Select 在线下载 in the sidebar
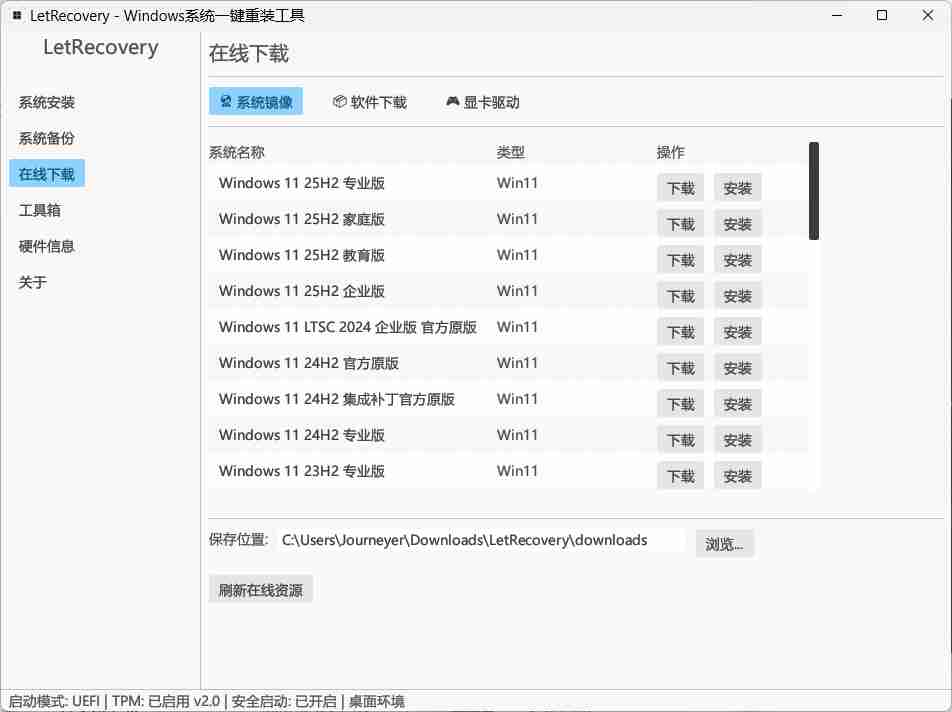This screenshot has width=952, height=712. click(47, 174)
